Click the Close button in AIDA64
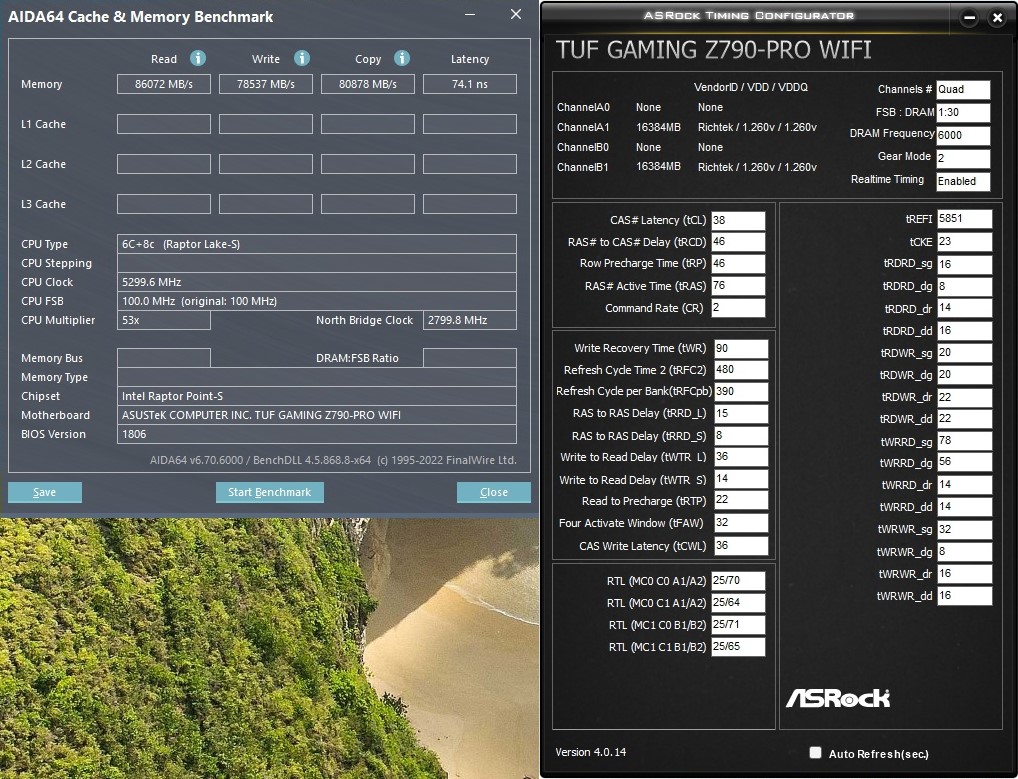 point(493,492)
